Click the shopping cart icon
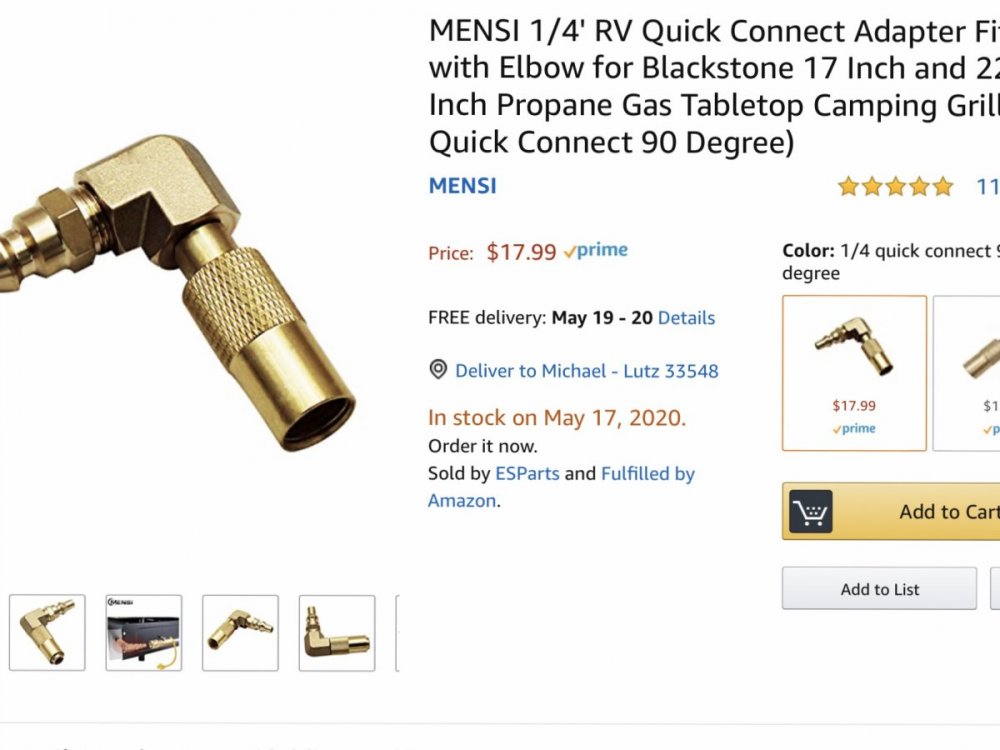The image size is (1000, 750). pyautogui.click(x=811, y=512)
